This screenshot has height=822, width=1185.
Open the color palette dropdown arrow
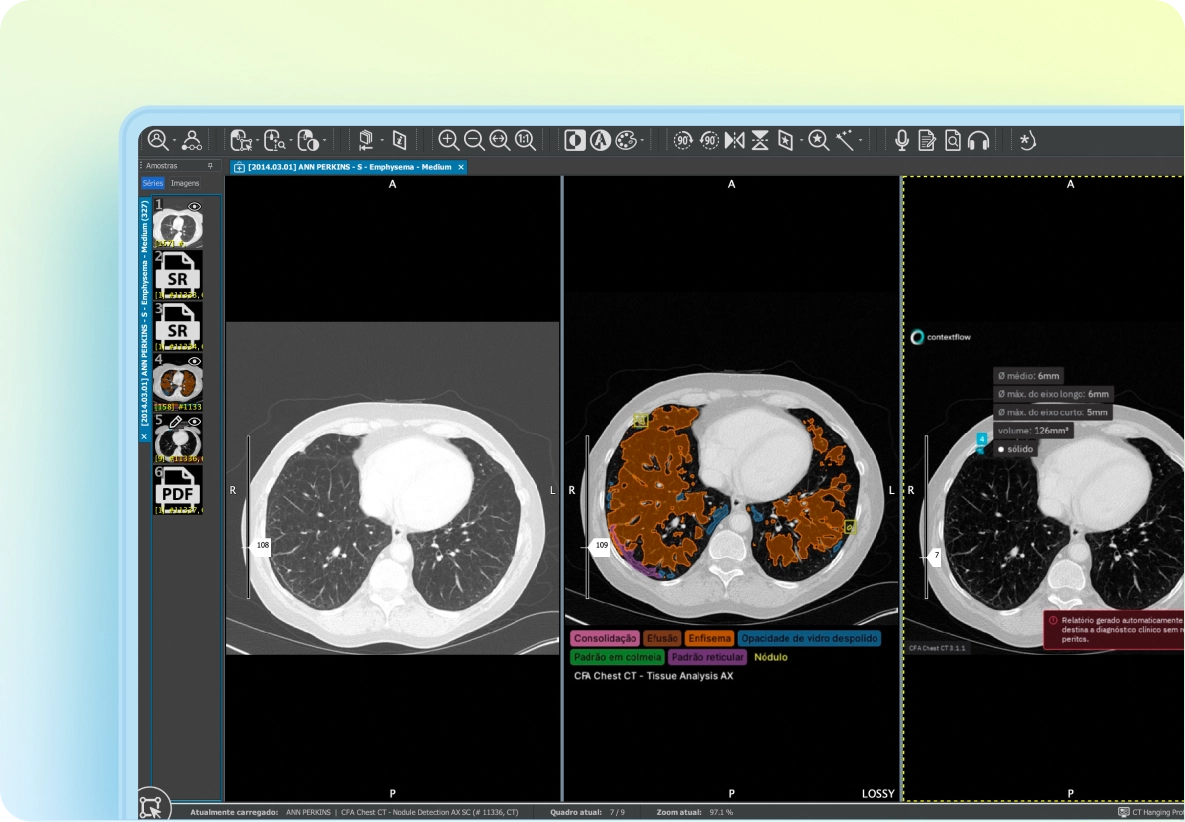tap(642, 141)
